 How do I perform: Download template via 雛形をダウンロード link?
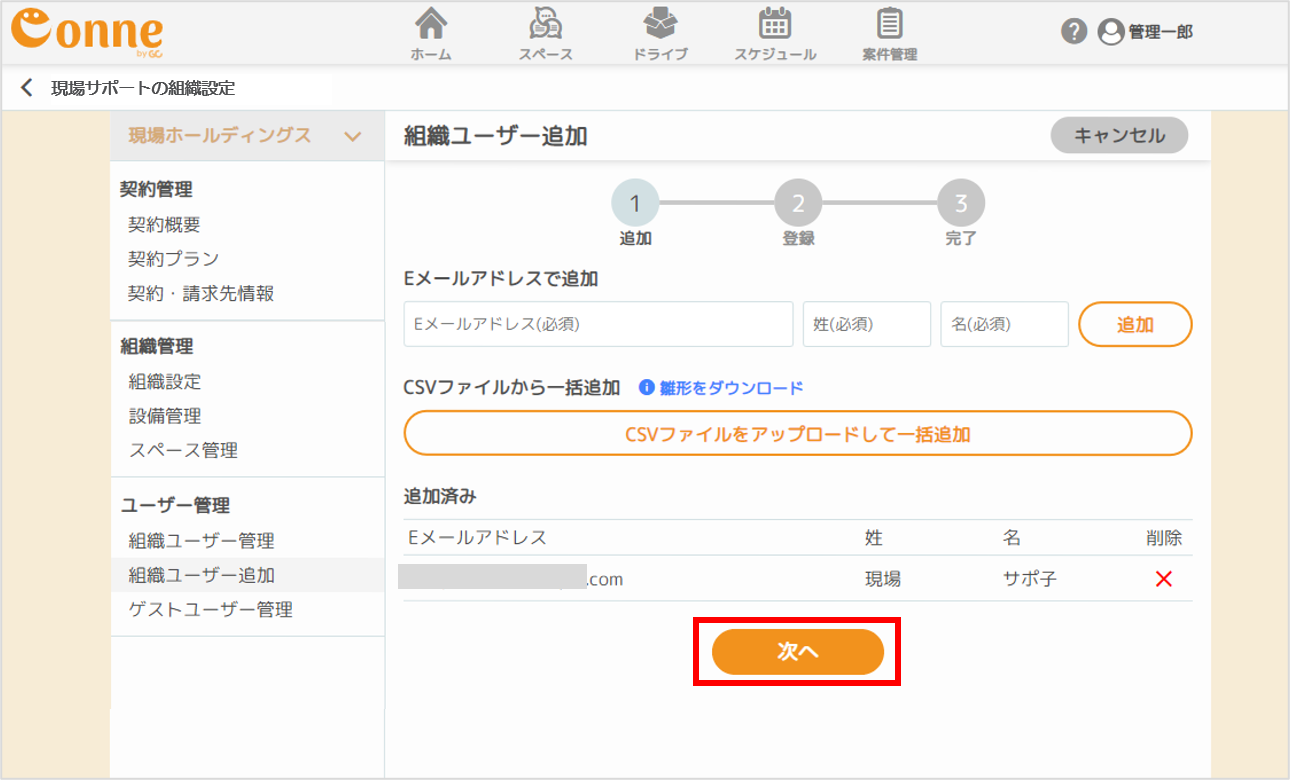(731, 388)
